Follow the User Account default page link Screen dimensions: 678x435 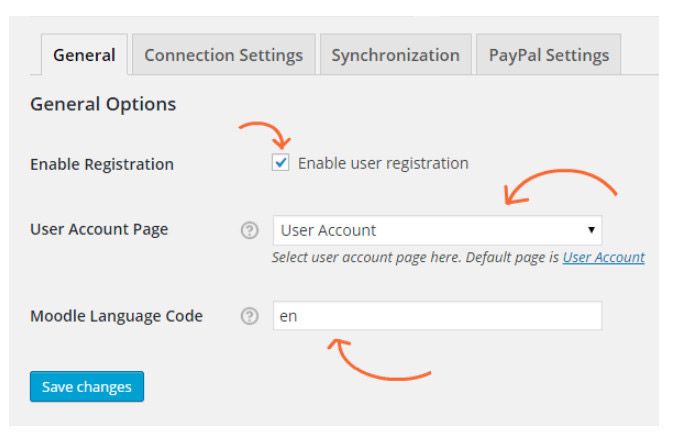[x=603, y=257]
